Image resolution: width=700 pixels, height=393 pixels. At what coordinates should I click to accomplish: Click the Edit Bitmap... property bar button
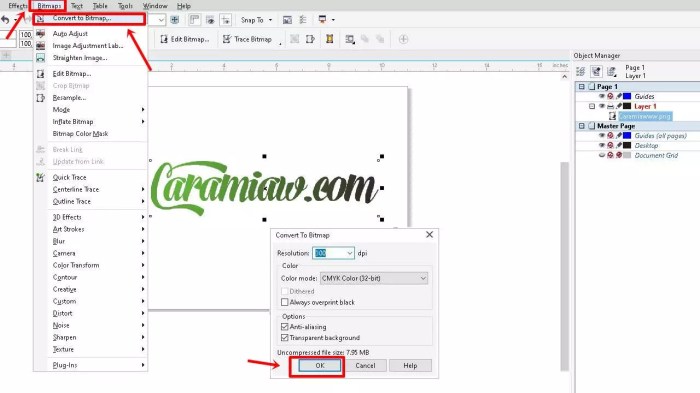tap(185, 39)
